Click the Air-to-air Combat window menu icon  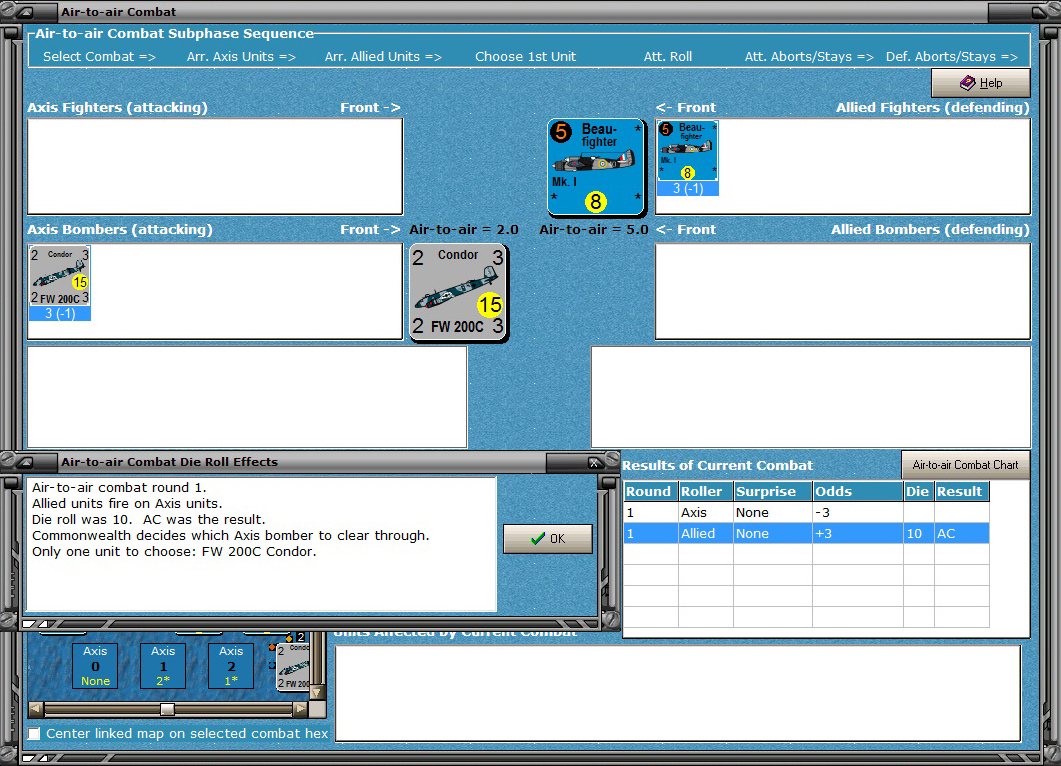(x=23, y=12)
